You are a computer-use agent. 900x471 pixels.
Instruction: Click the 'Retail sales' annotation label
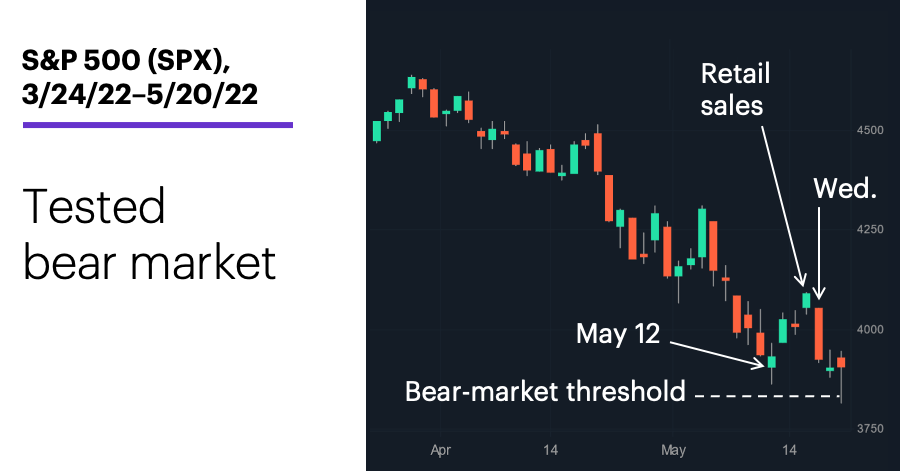(735, 89)
